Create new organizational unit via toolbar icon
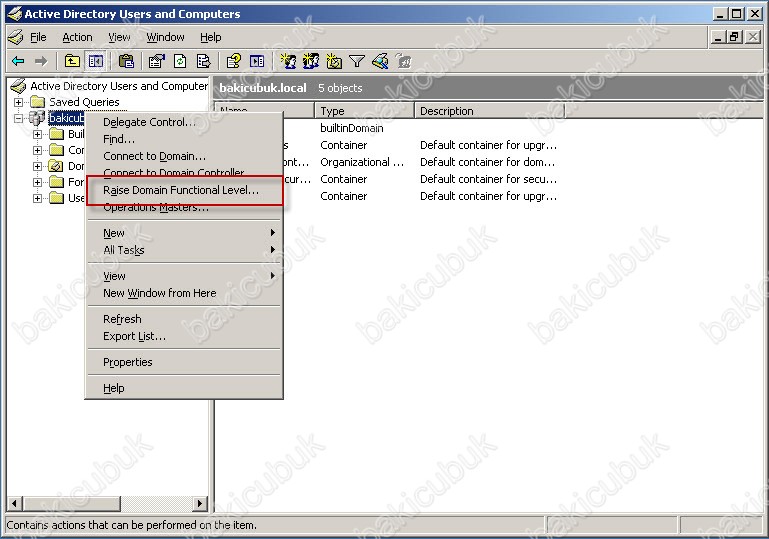769x539 pixels. (334, 61)
